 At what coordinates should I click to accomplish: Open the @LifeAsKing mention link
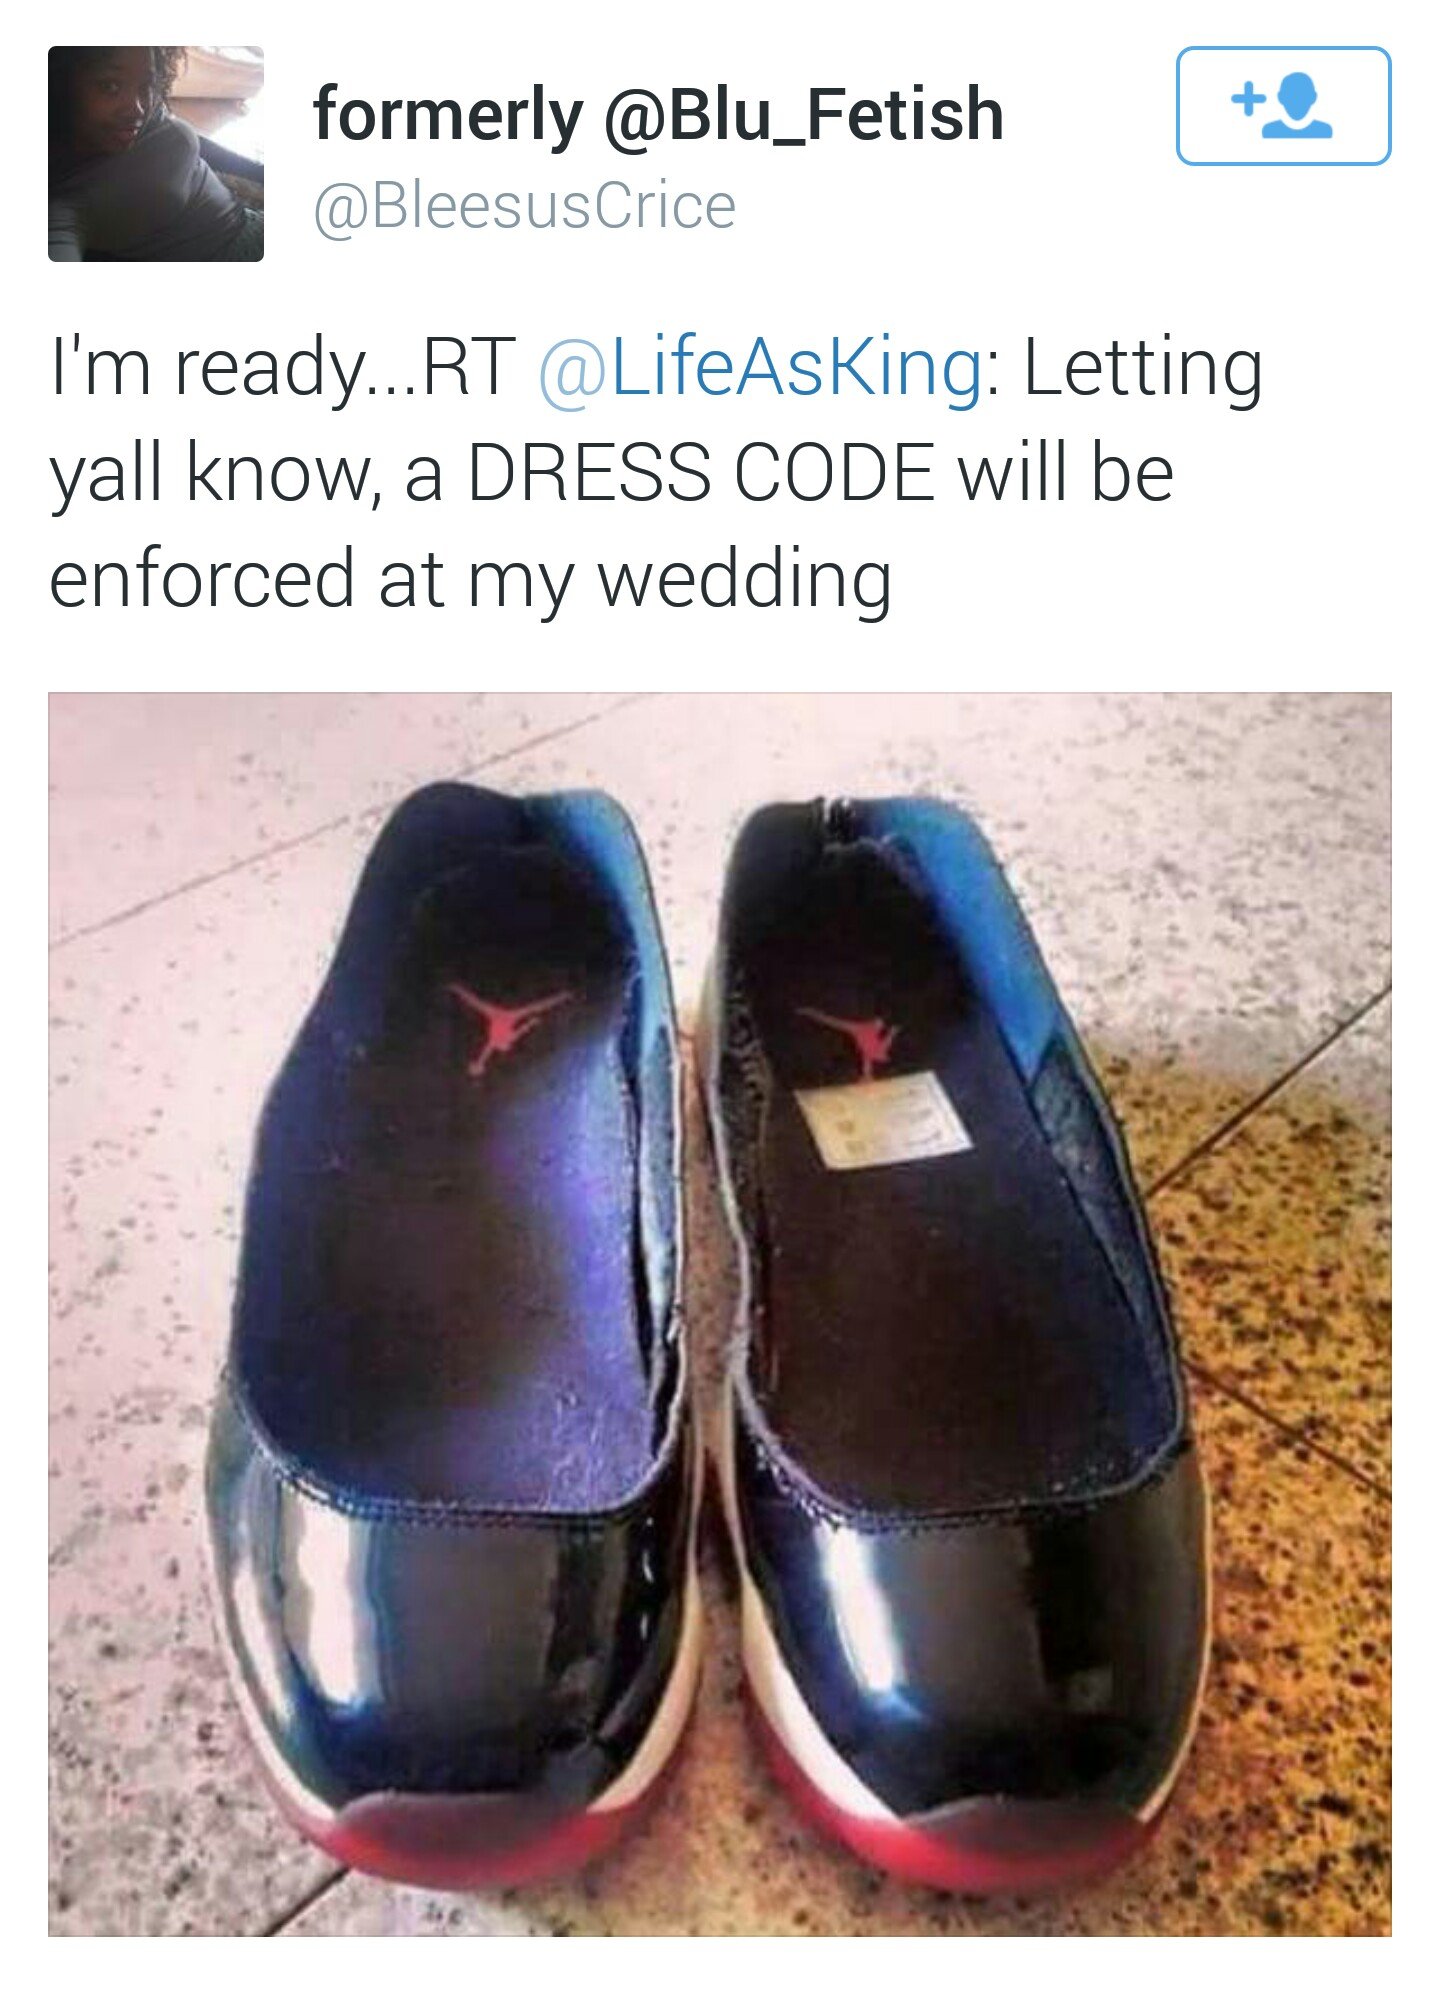click(760, 367)
